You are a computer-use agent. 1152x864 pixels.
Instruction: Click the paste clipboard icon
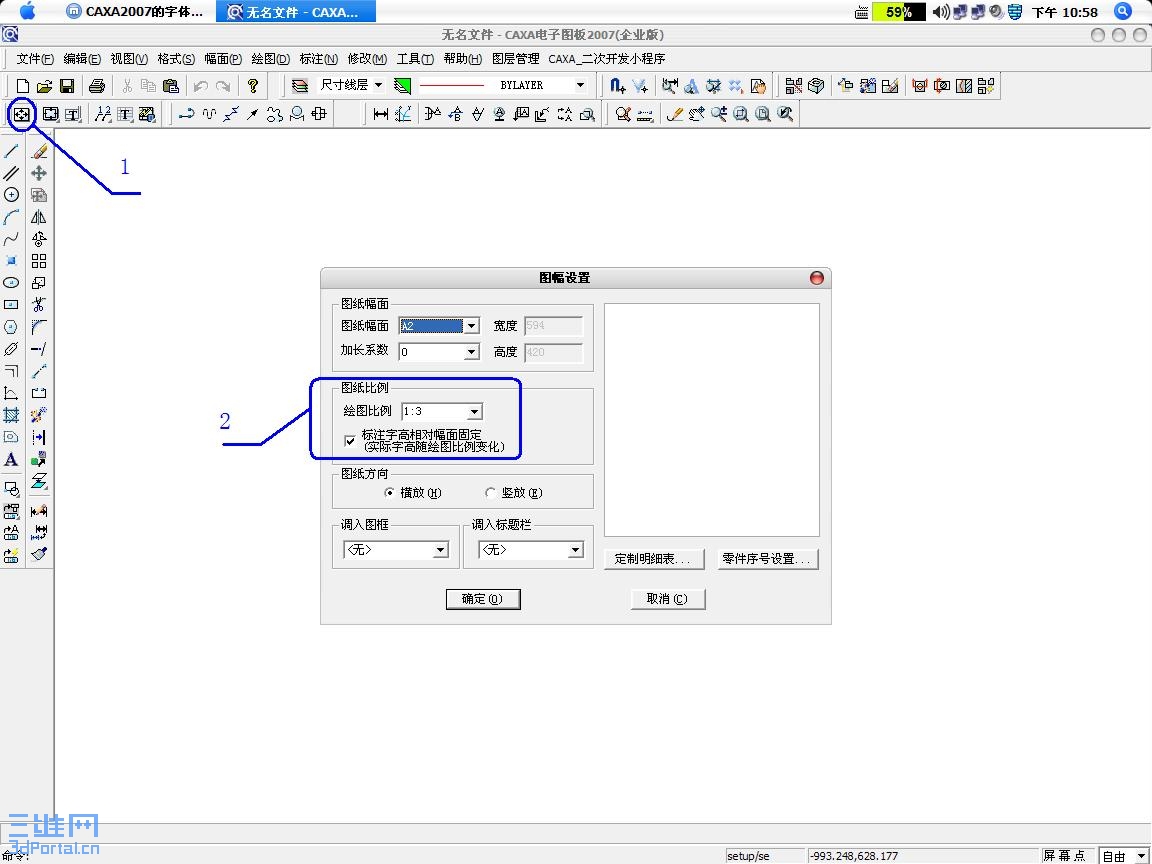[170, 86]
